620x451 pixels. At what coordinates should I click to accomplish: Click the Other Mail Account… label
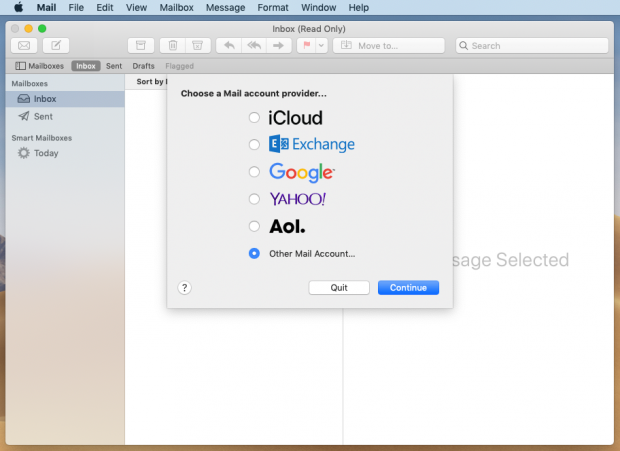(x=312, y=254)
